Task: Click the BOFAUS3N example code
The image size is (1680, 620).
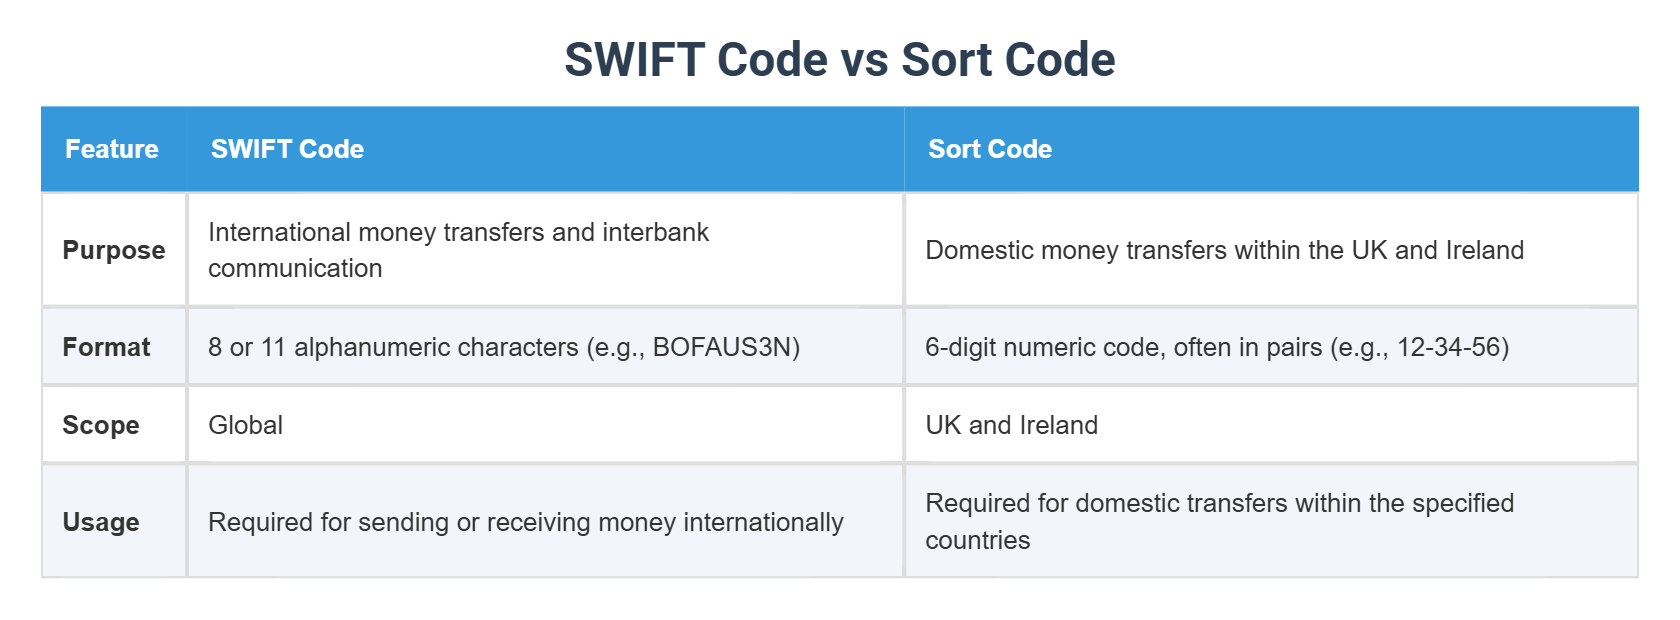Action: [x=722, y=347]
